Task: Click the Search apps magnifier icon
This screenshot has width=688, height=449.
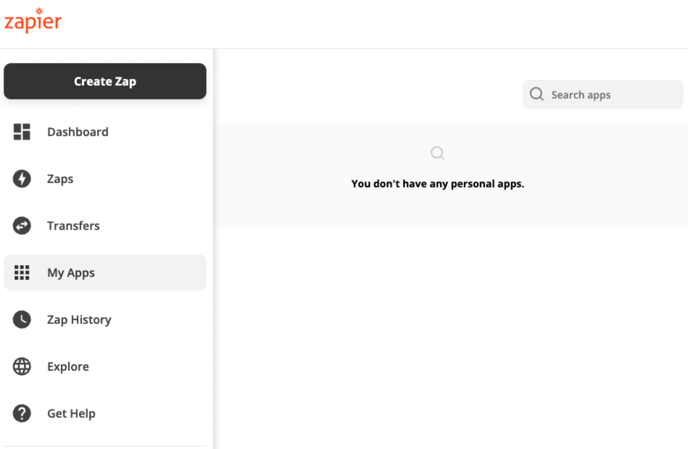Action: (537, 94)
